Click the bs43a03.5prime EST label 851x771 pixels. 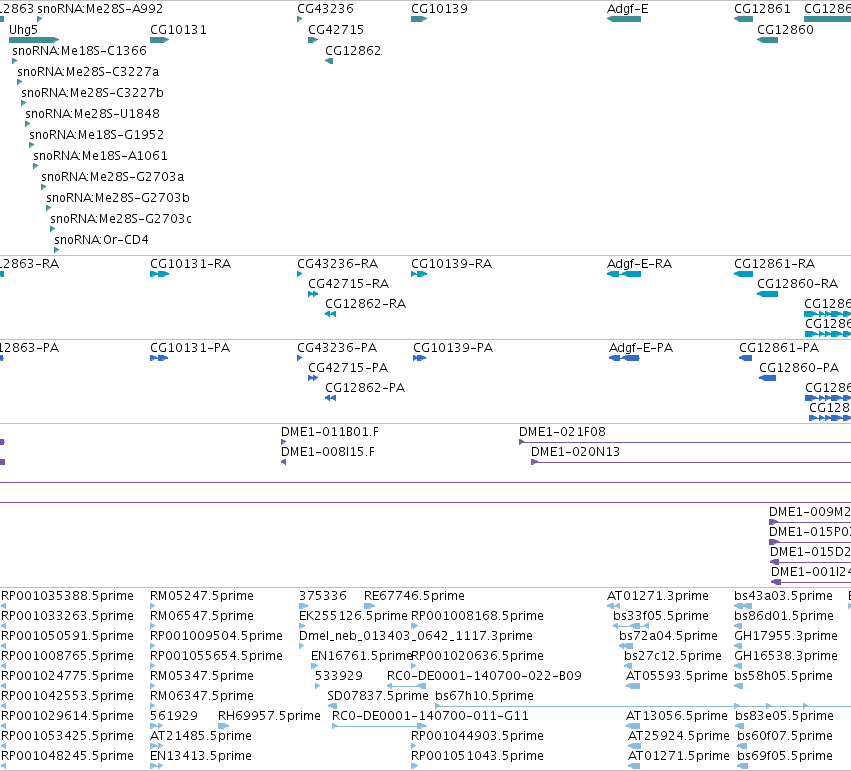[783, 596]
